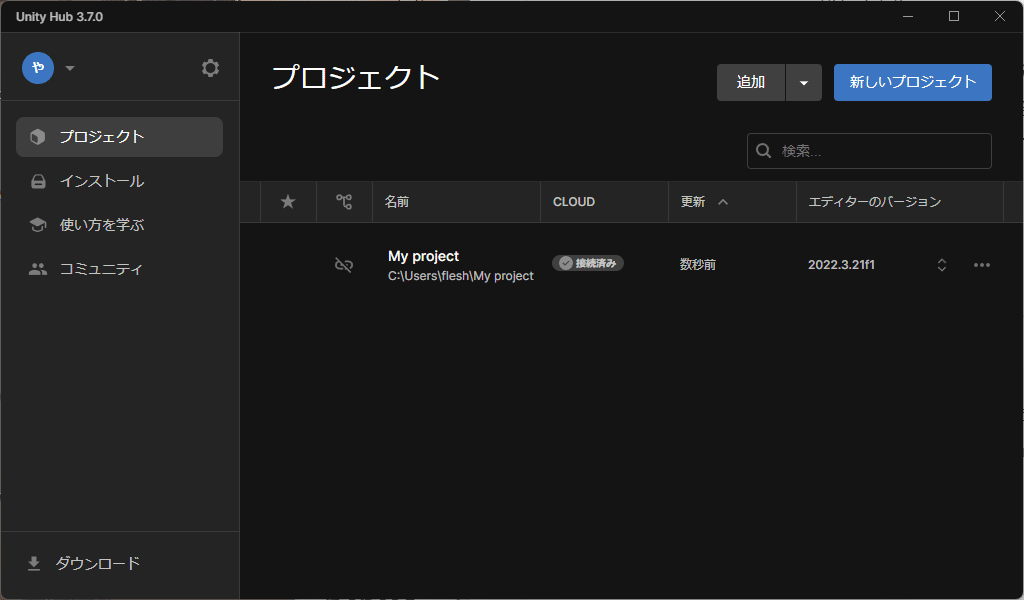Minimize the Unity Hub window
Image resolution: width=1024 pixels, height=600 pixels.
[908, 16]
